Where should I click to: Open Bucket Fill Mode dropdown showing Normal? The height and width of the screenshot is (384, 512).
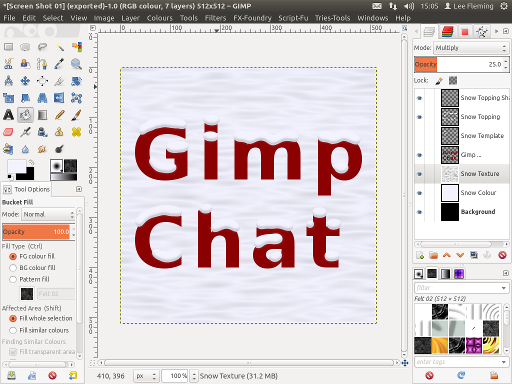pos(48,214)
